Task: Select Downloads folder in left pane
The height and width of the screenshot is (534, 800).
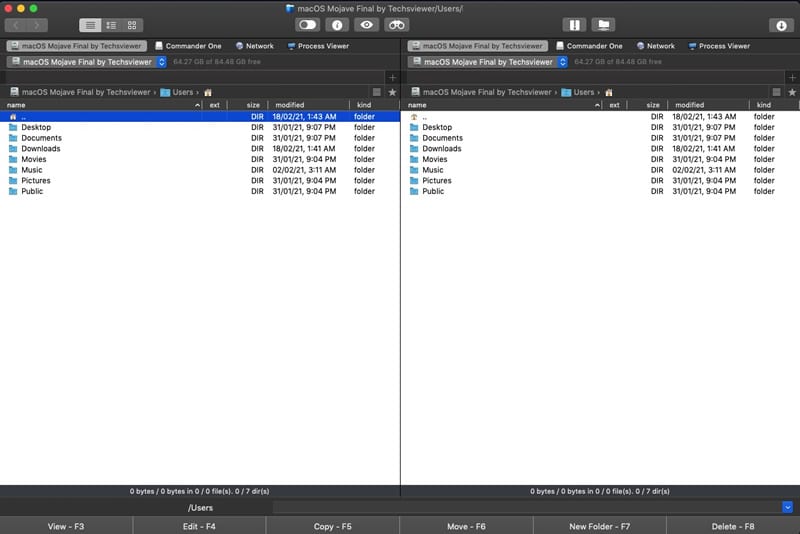Action: [200, 149]
